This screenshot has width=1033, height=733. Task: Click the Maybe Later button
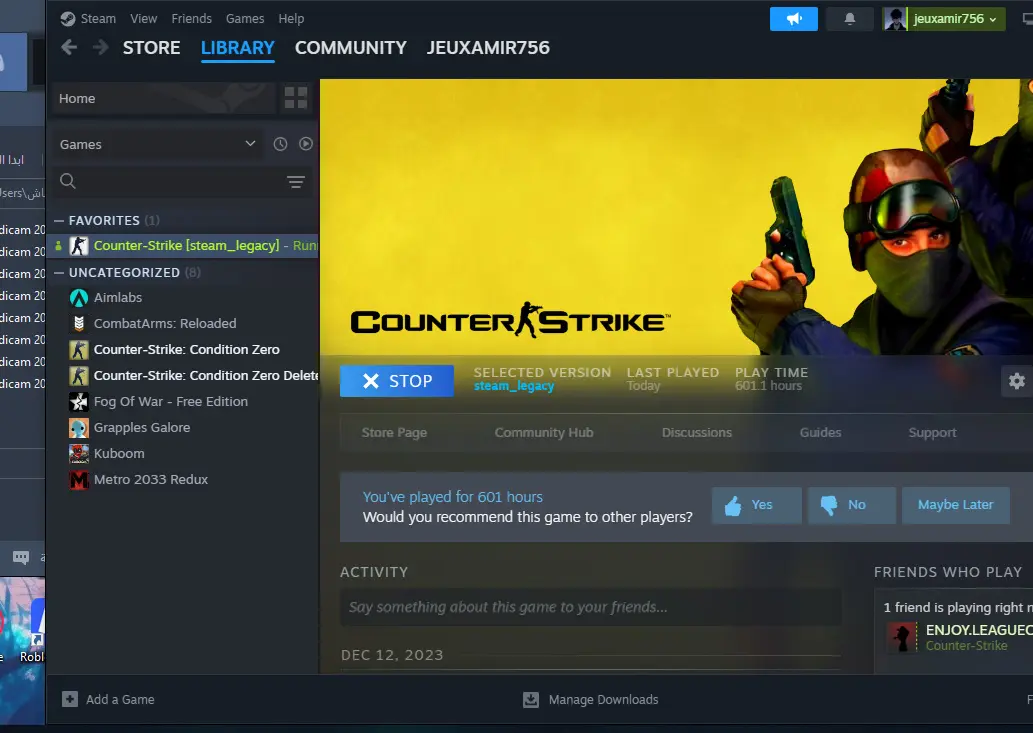click(955, 505)
